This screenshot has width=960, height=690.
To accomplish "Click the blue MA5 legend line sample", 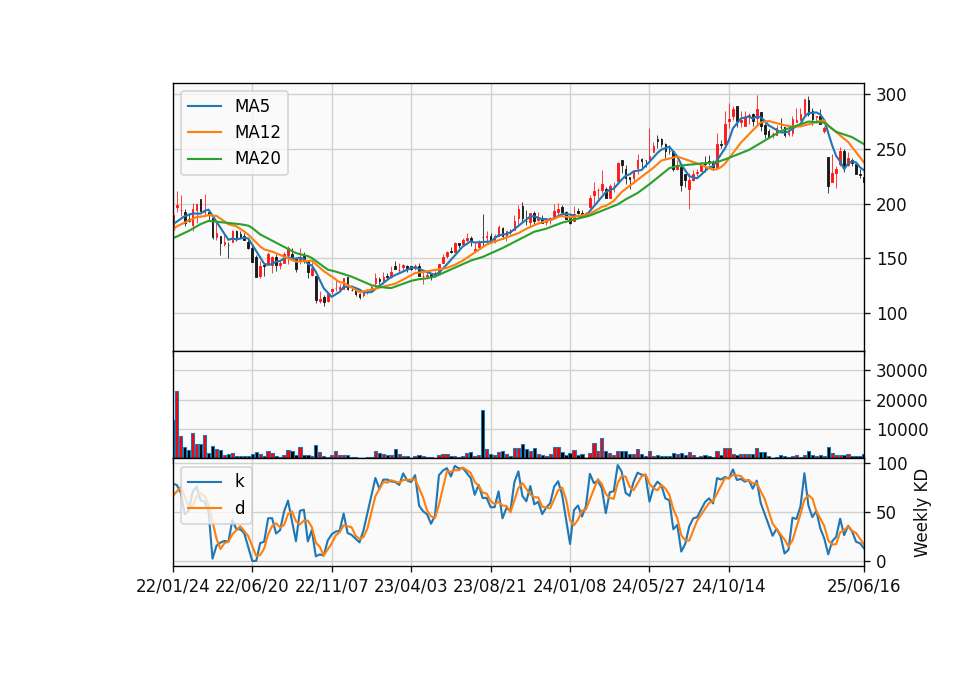I will pyautogui.click(x=204, y=107).
